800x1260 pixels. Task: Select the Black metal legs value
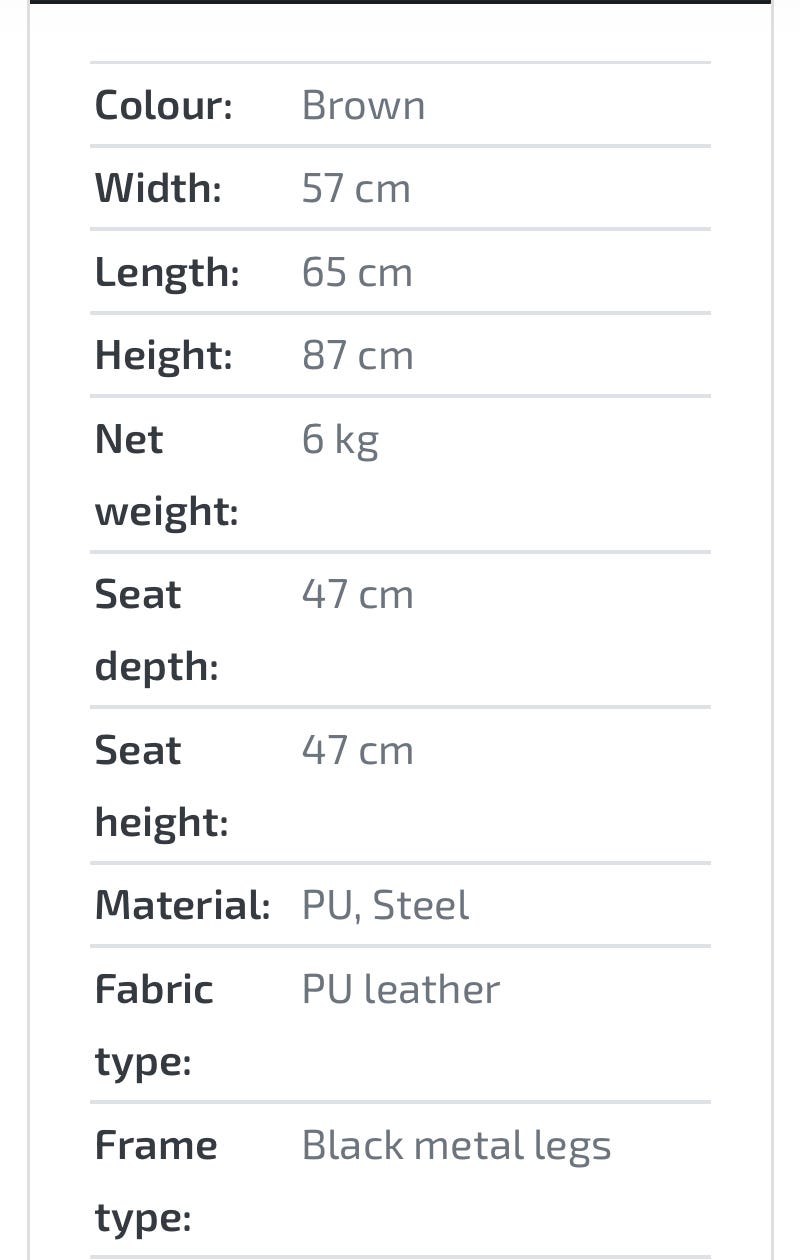click(x=456, y=1145)
